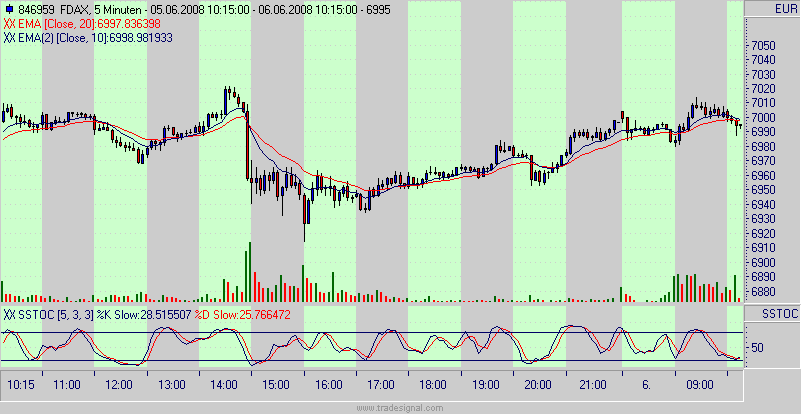Click the 7020 price scale label
The image size is (801, 414).
(x=763, y=89)
